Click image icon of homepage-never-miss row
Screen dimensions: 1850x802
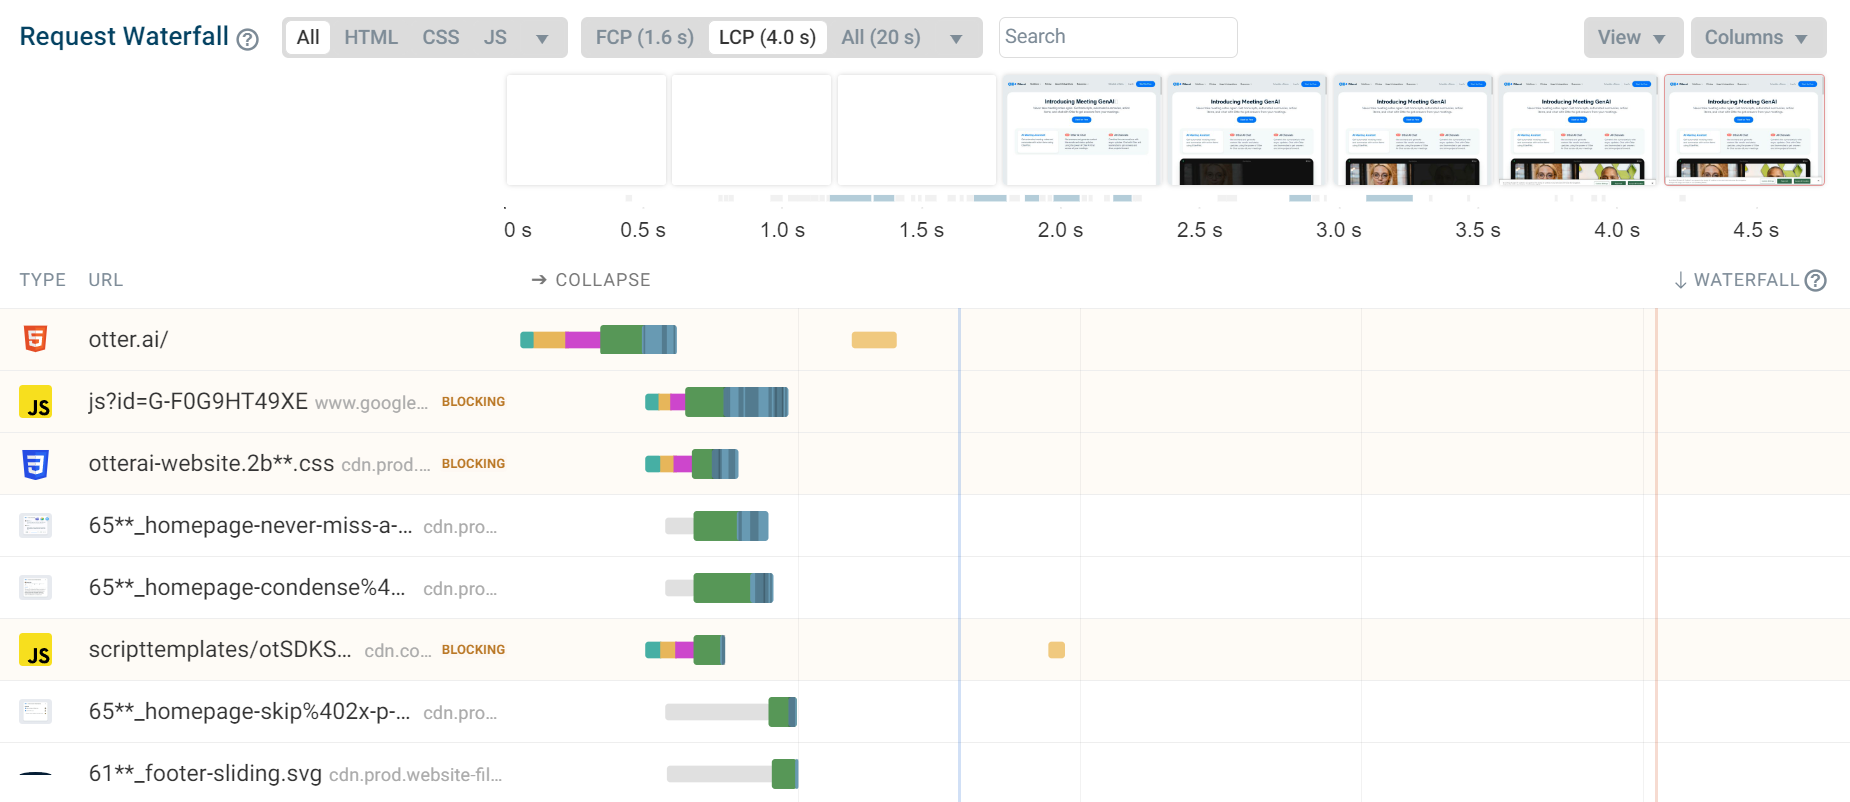[x=36, y=525]
